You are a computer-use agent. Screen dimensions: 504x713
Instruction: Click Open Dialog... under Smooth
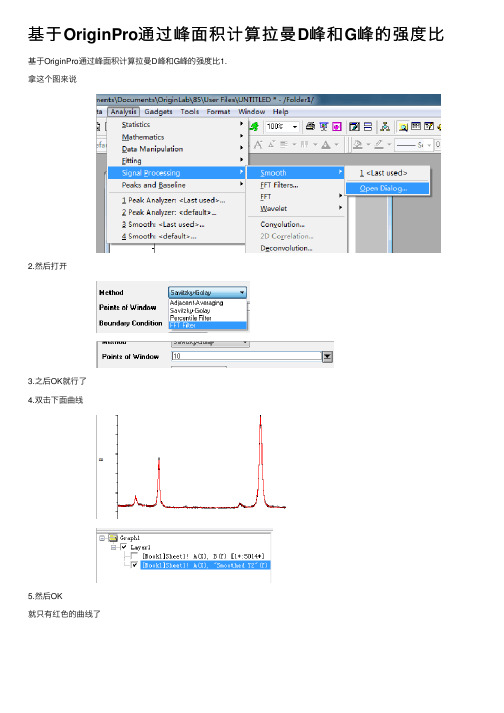(x=387, y=188)
